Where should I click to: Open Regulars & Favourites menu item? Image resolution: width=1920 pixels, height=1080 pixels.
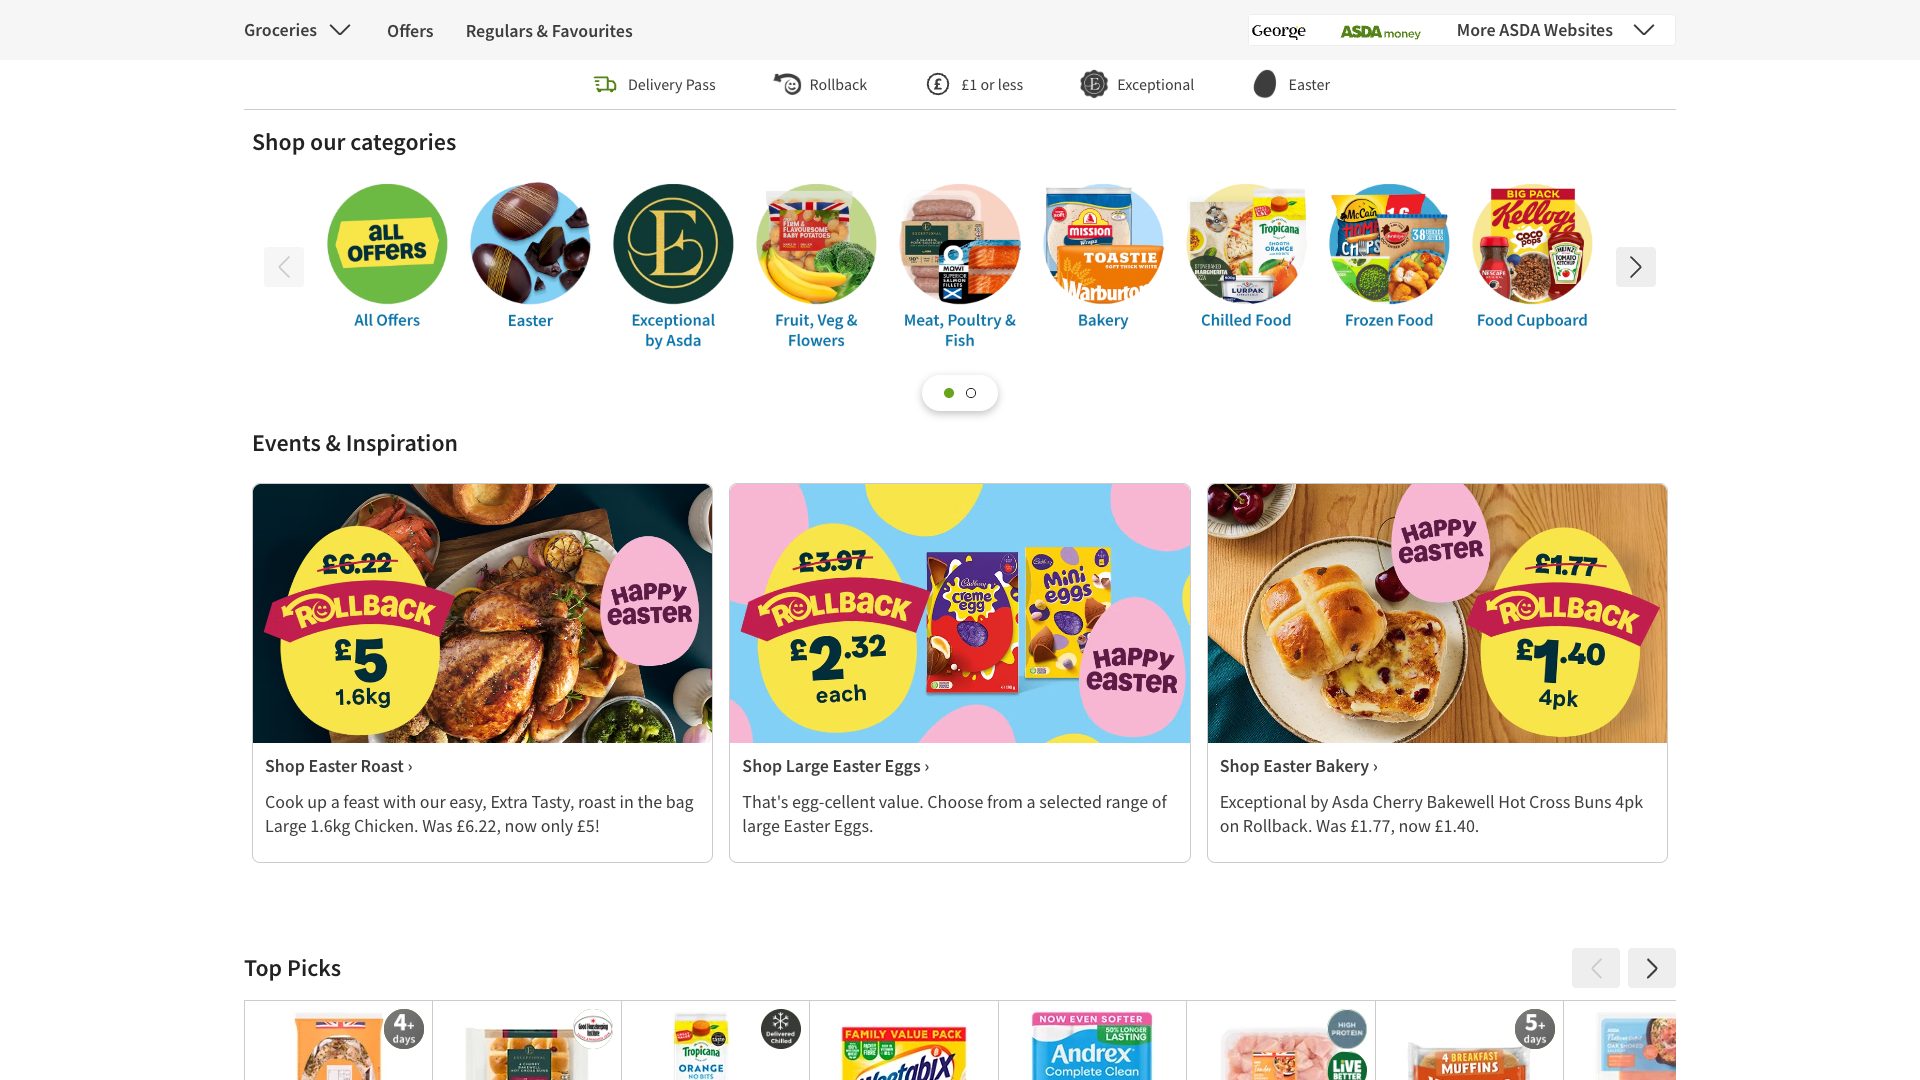click(549, 31)
